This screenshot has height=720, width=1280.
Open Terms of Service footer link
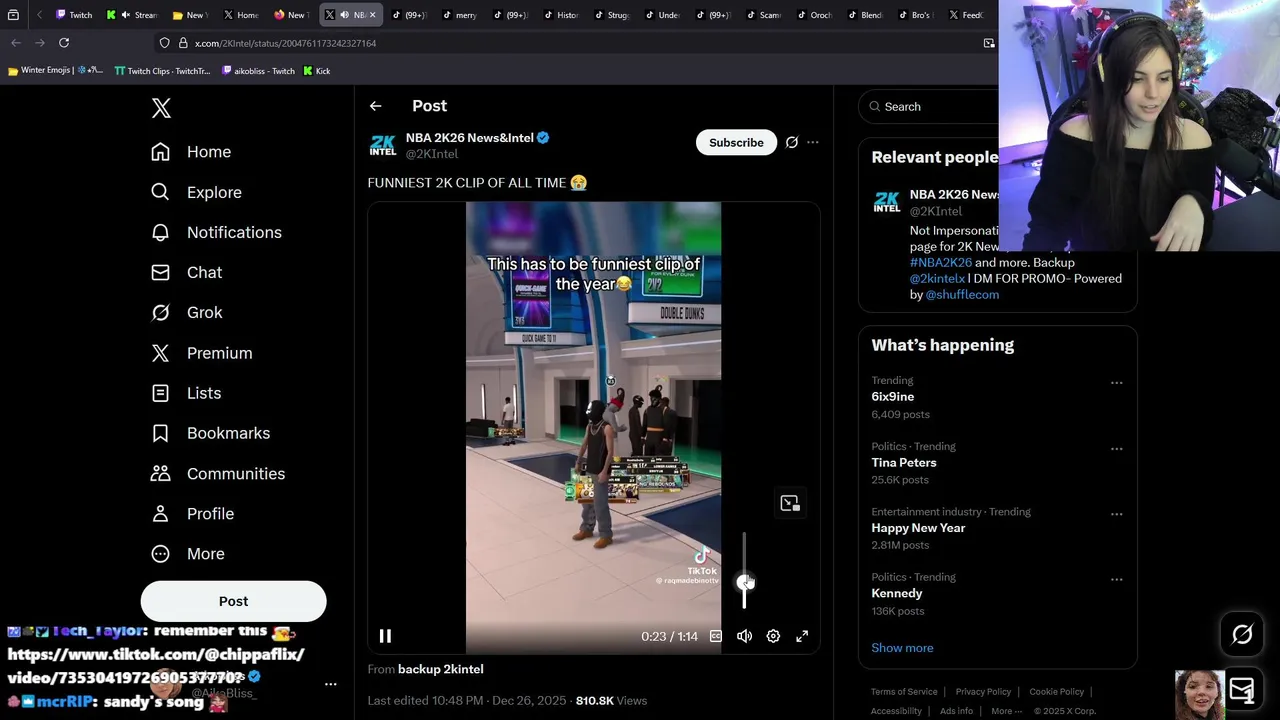[x=904, y=692]
